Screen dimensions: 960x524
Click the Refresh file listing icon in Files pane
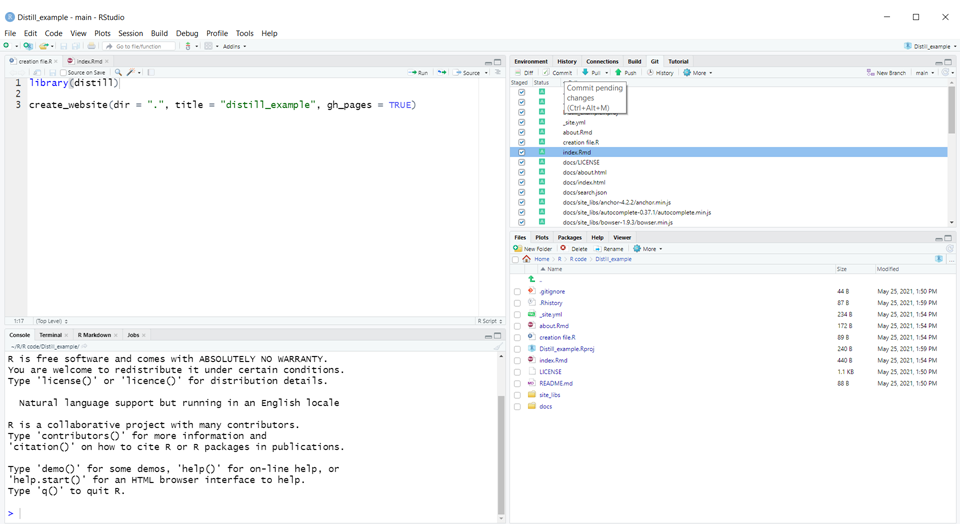click(x=950, y=249)
